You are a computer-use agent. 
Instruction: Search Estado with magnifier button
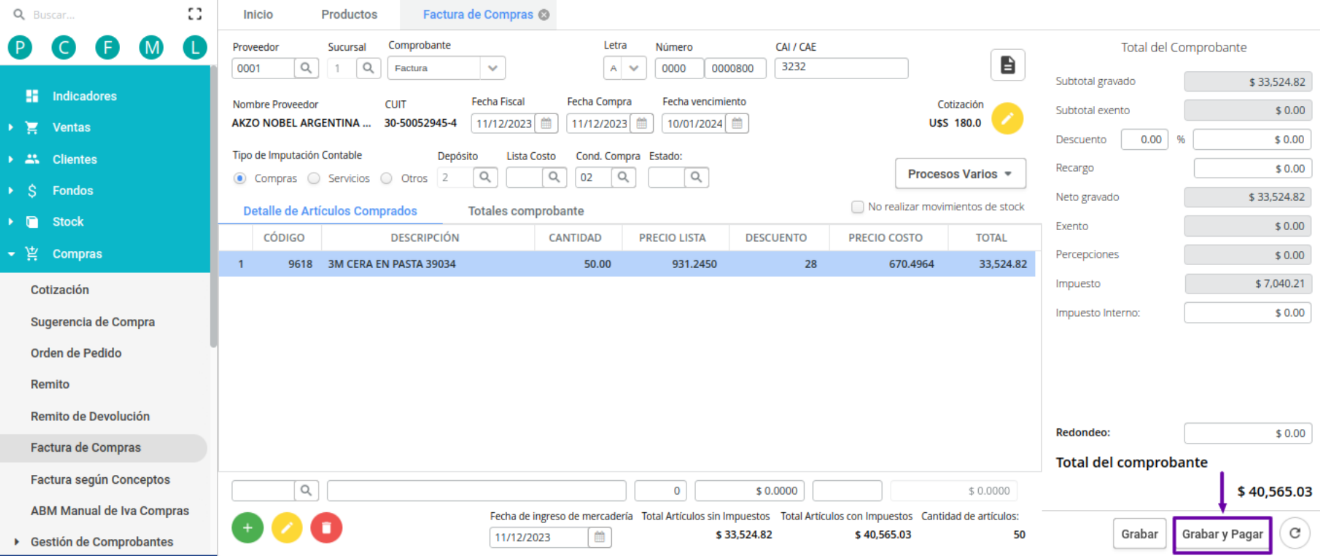(696, 177)
